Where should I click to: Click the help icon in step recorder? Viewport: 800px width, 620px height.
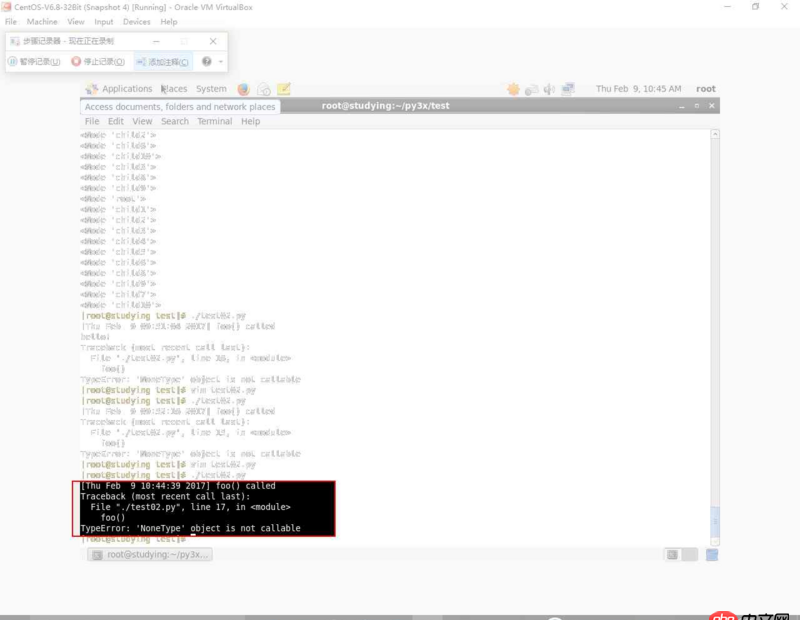click(x=207, y=62)
